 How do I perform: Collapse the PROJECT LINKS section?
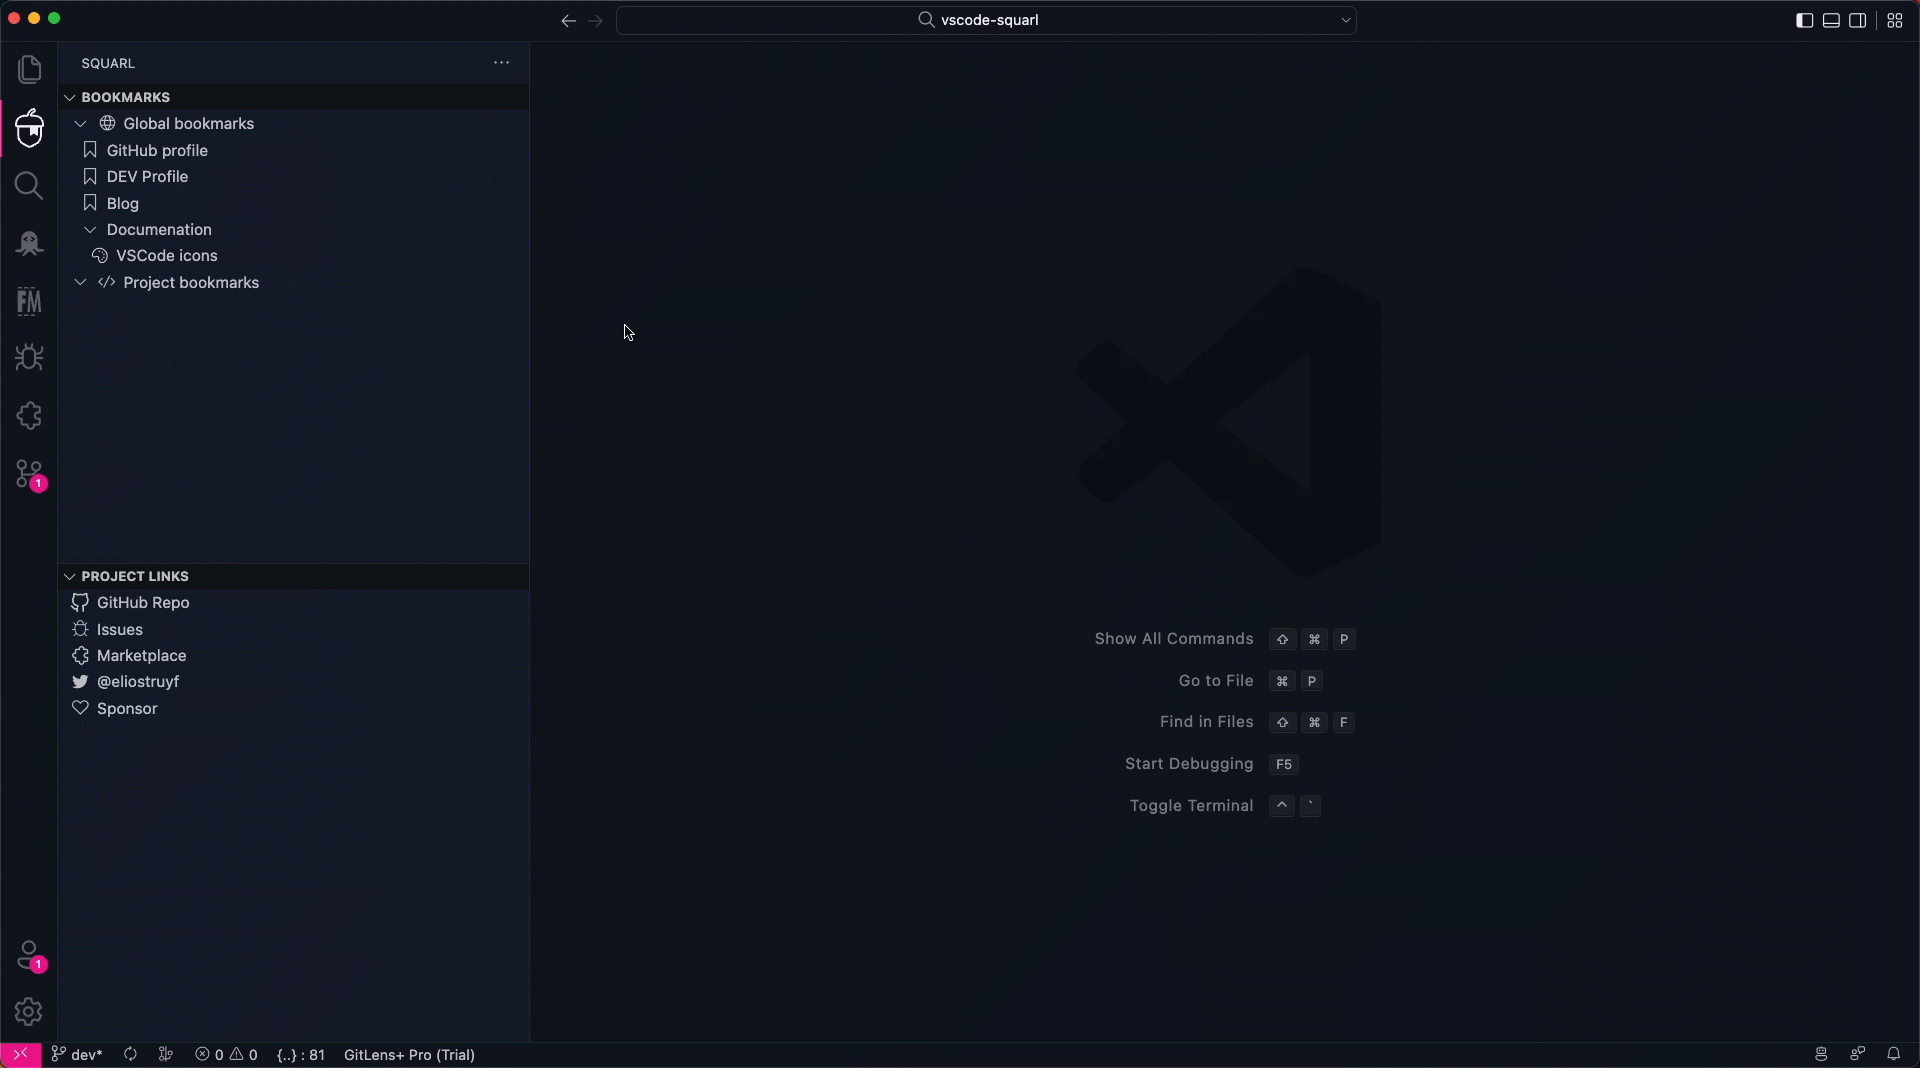[69, 576]
